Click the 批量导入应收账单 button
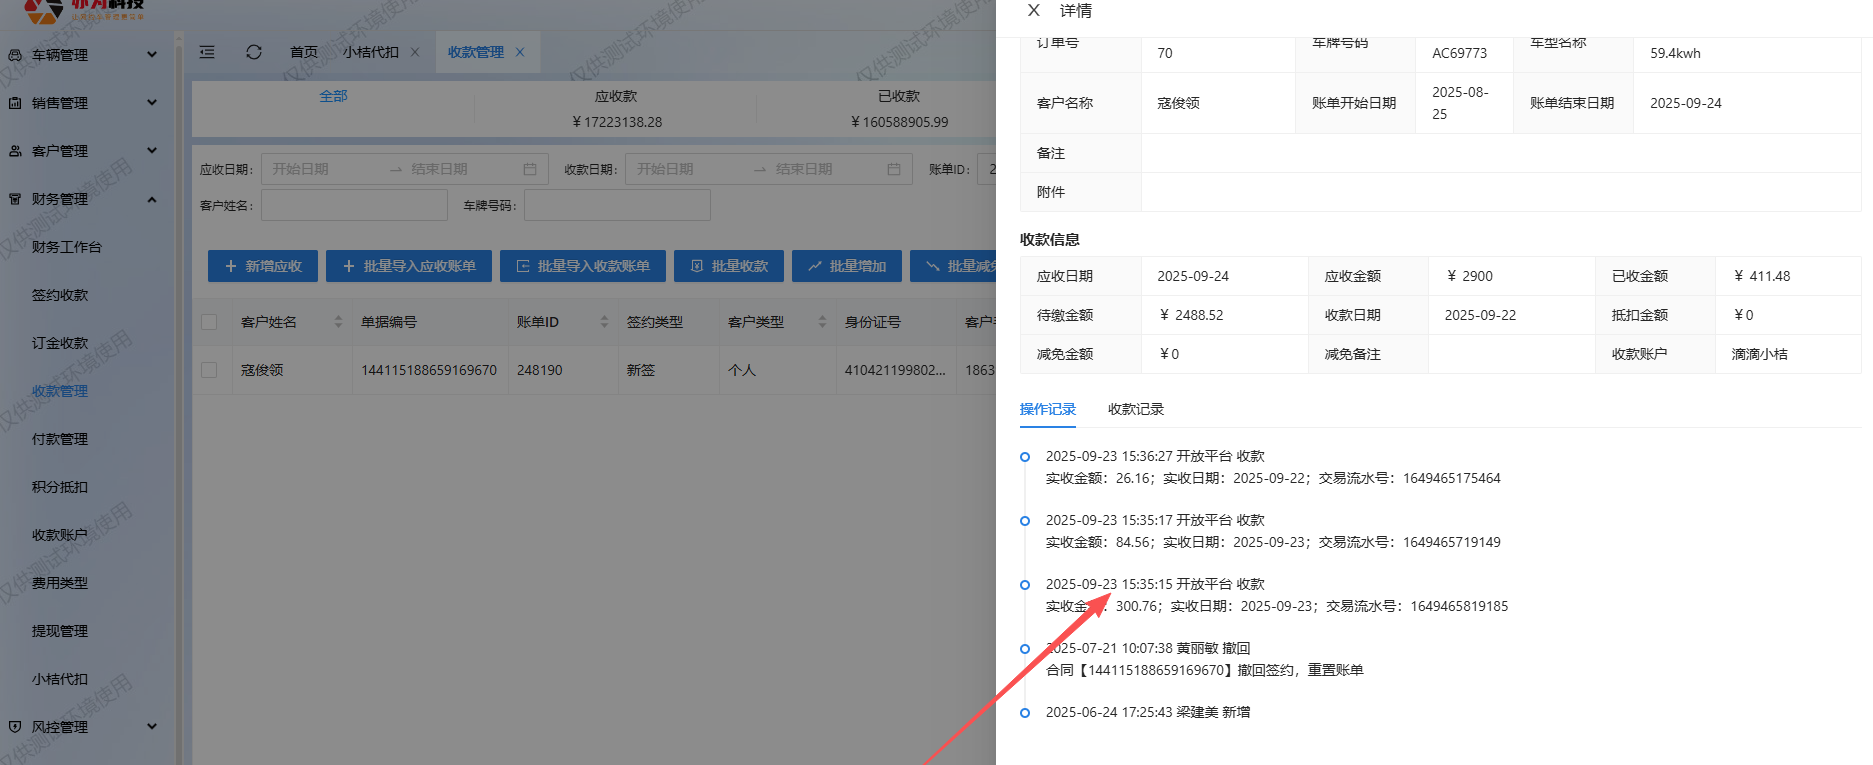This screenshot has height=765, width=1873. point(409,266)
